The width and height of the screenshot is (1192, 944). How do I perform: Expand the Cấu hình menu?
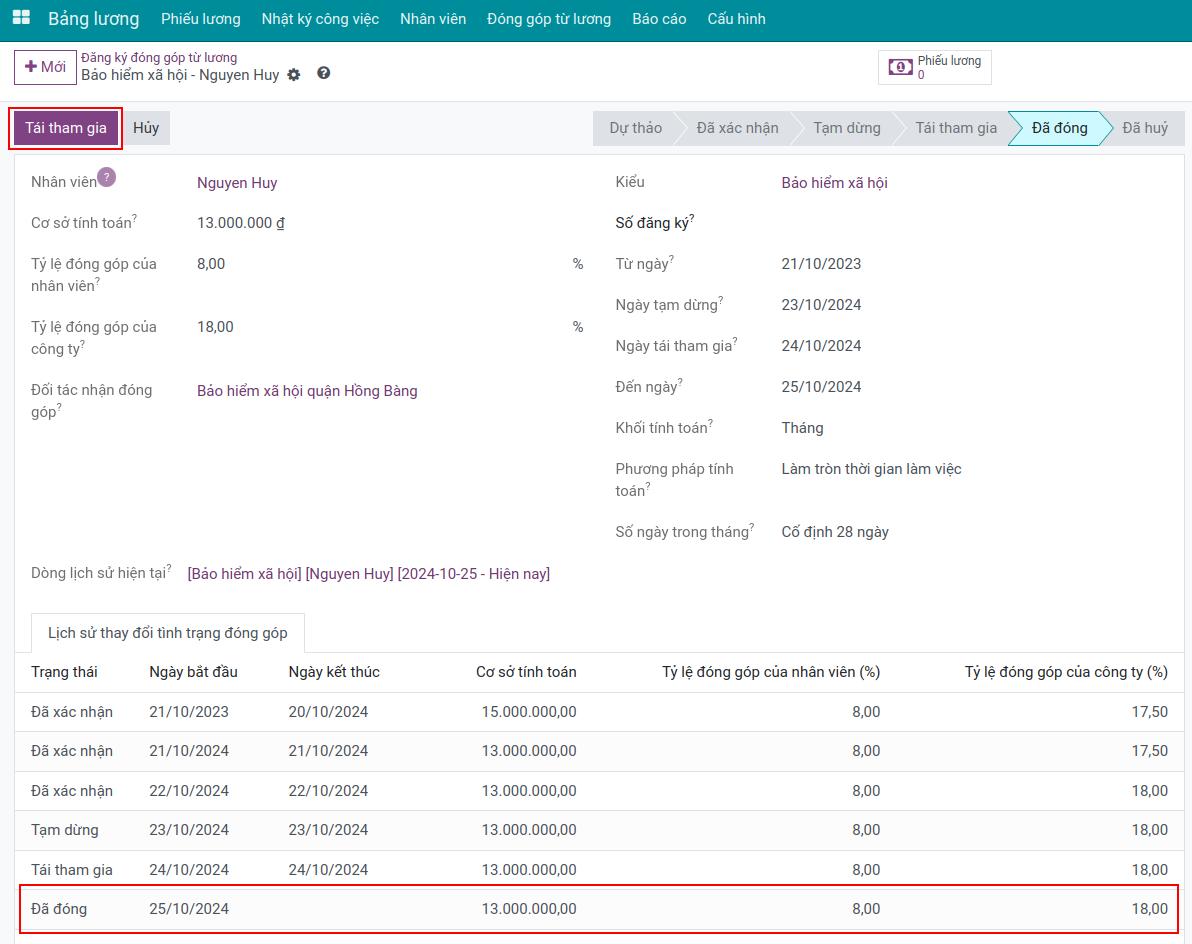[736, 19]
